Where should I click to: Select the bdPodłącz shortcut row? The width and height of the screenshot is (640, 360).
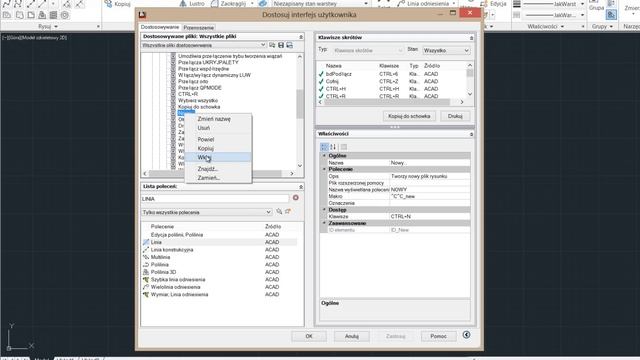391,74
